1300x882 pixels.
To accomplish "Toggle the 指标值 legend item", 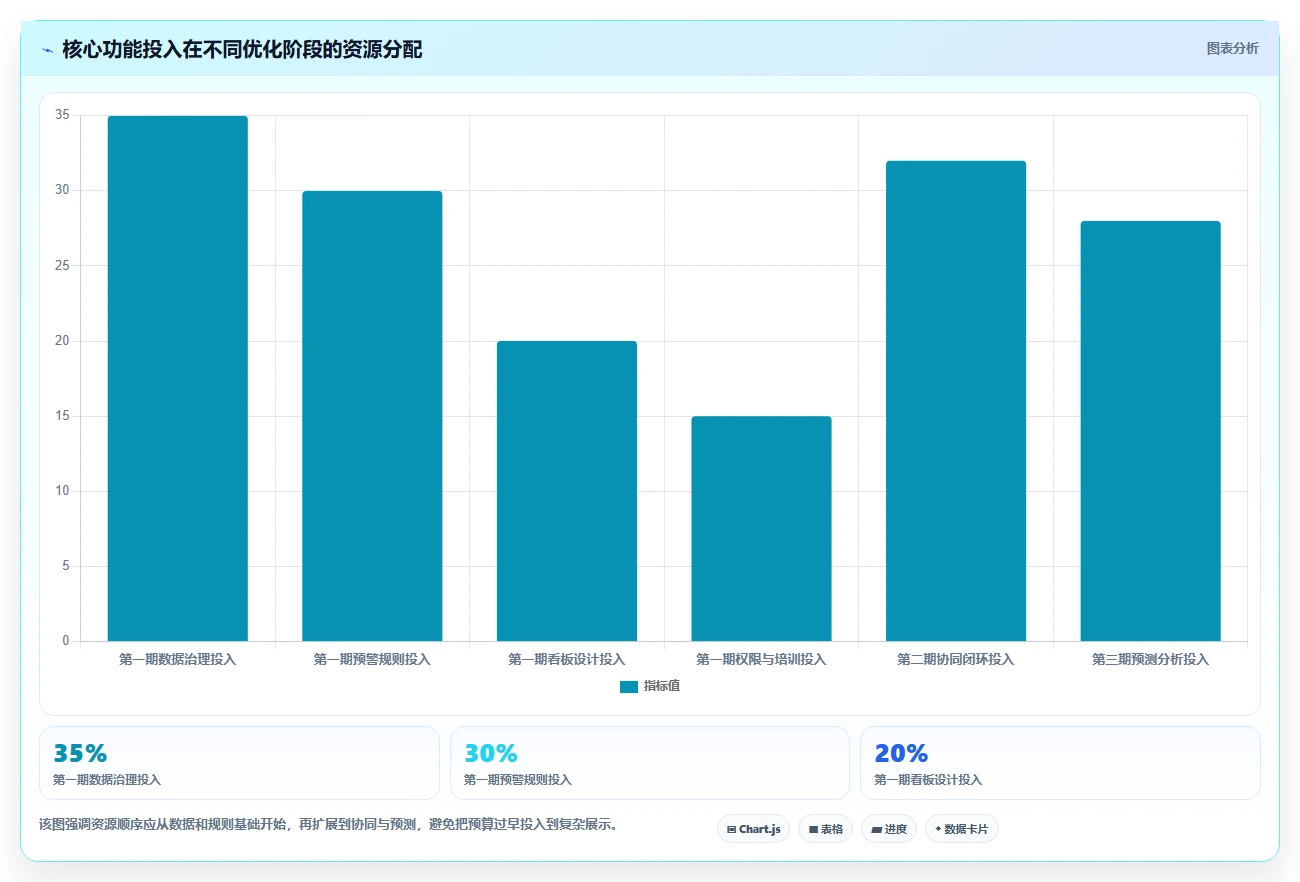I will click(x=650, y=686).
